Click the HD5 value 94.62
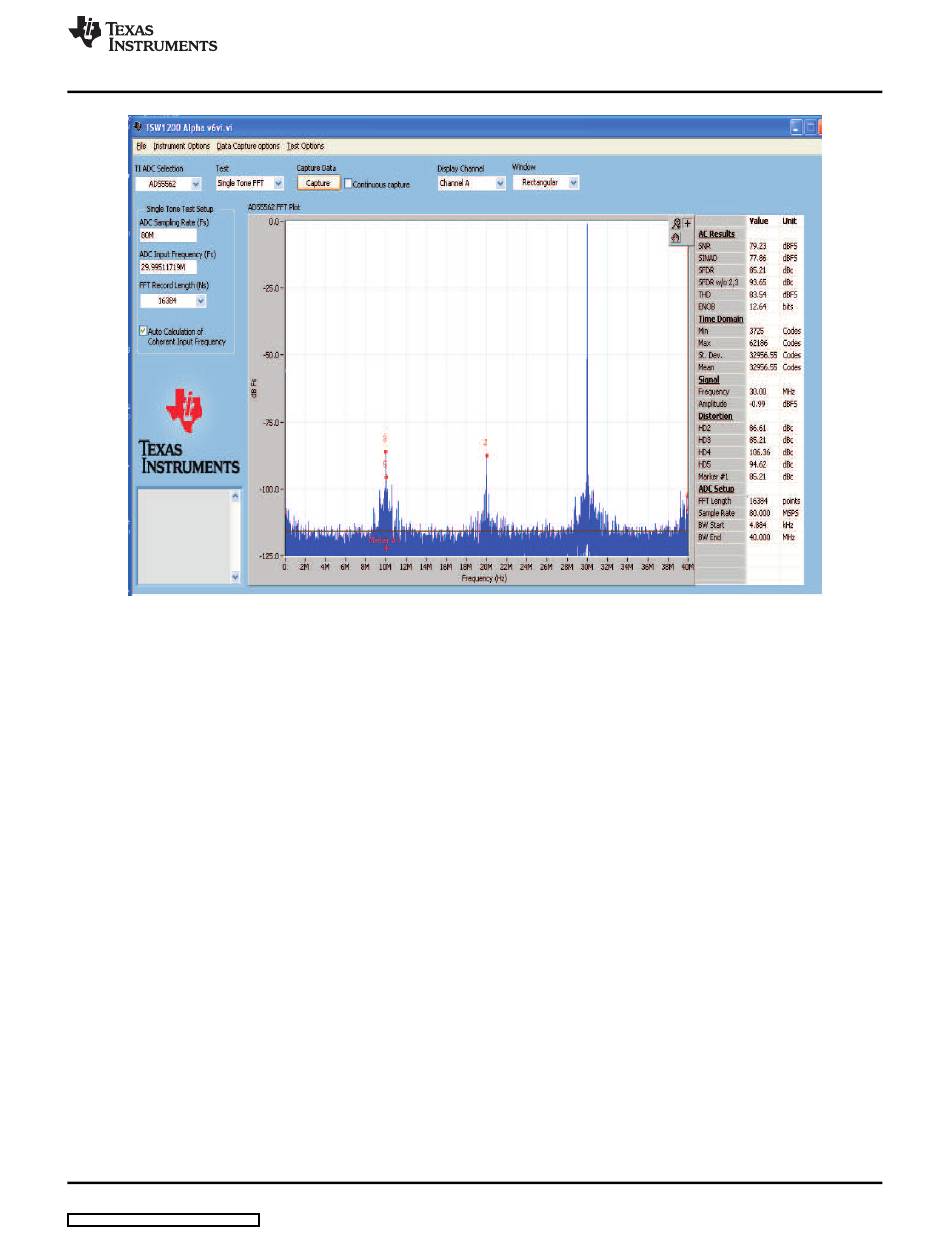950x1241 pixels. click(x=758, y=465)
